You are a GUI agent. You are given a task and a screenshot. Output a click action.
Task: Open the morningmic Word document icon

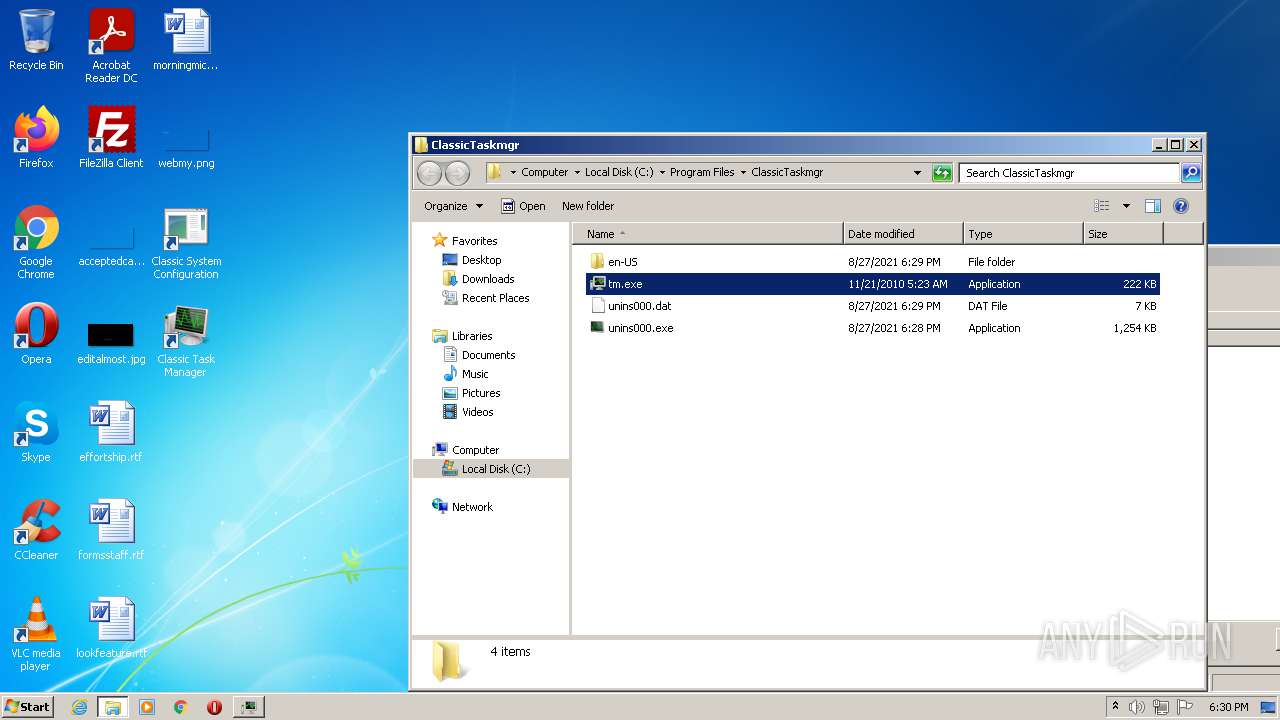click(x=186, y=41)
